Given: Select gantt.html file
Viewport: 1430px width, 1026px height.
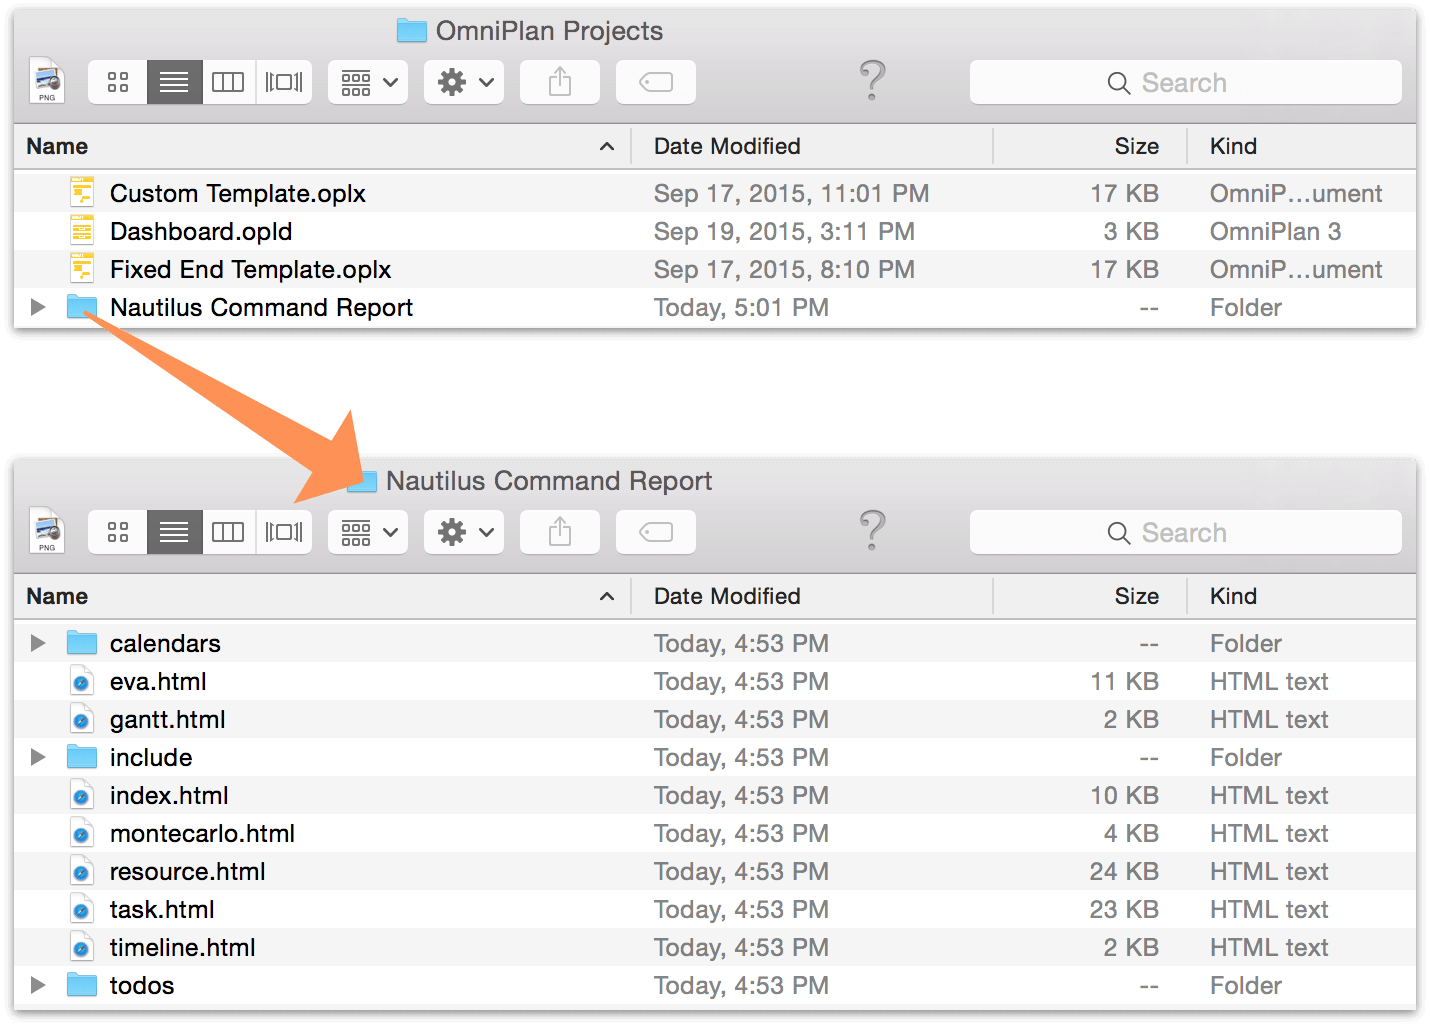Looking at the screenshot, I should (x=168, y=719).
